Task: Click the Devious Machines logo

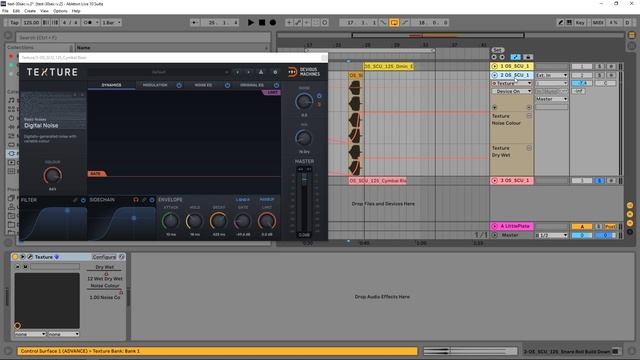Action: tap(304, 72)
